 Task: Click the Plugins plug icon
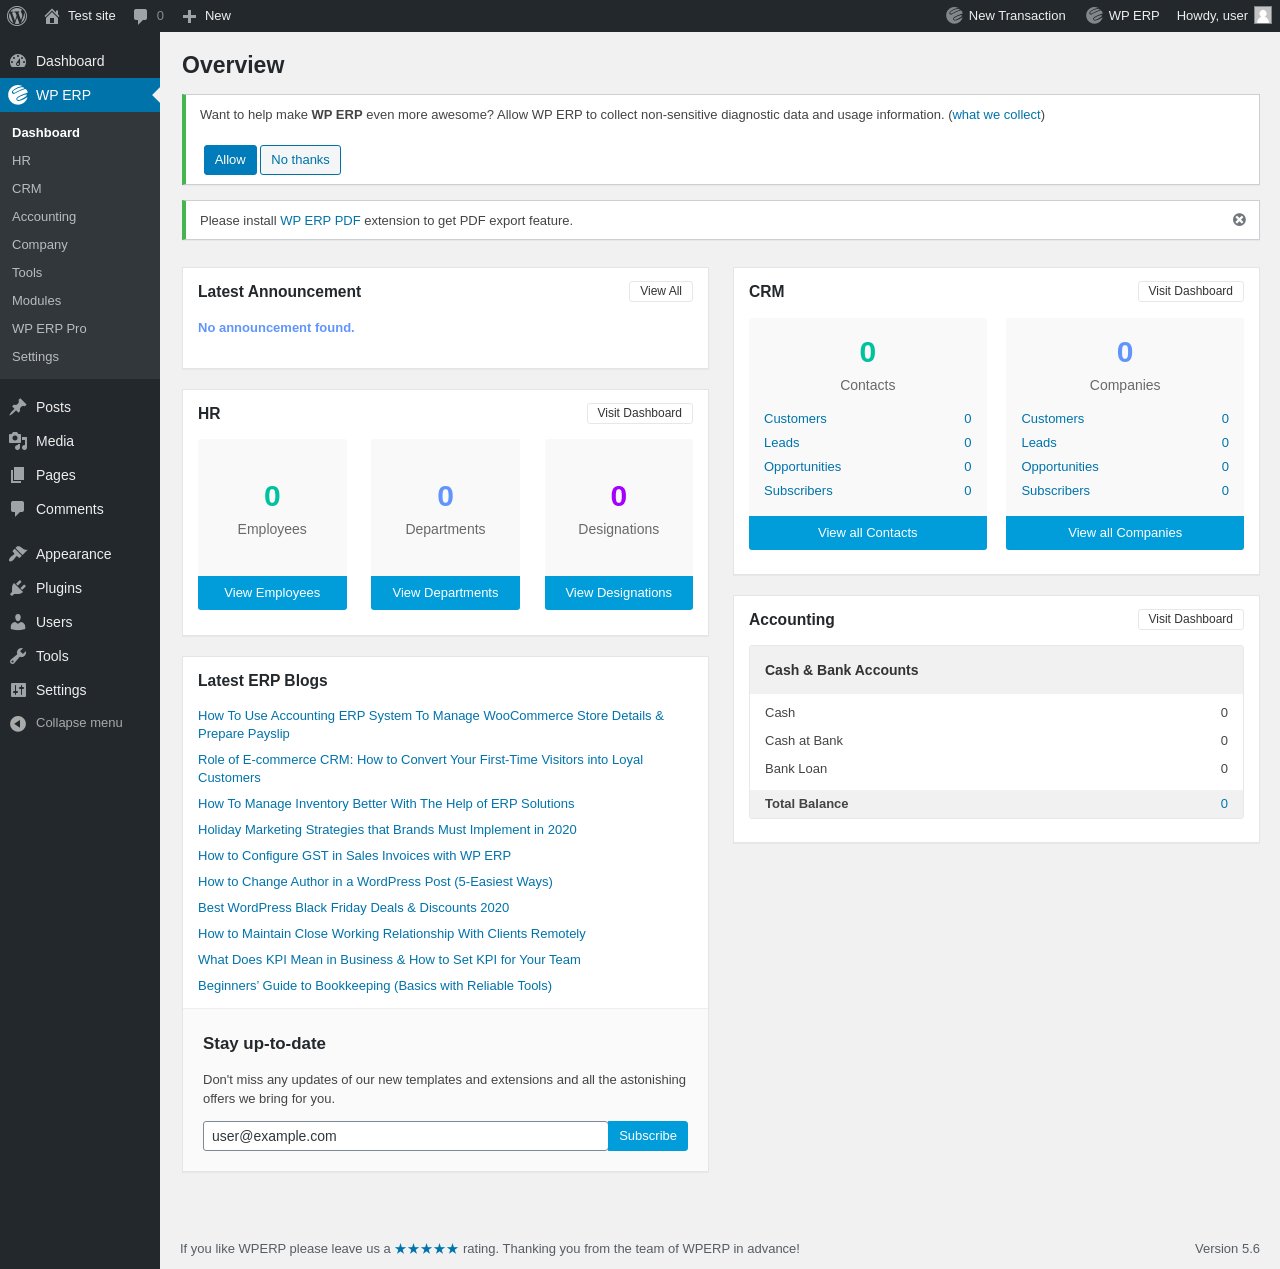click(x=18, y=588)
